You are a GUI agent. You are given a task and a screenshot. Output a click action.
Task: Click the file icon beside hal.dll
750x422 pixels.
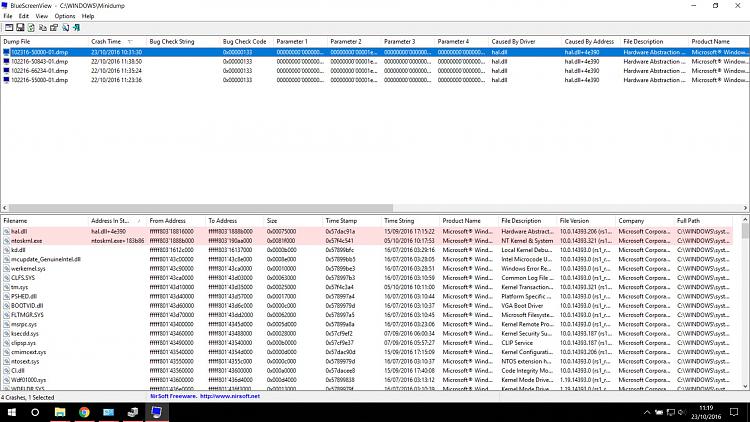coord(6,232)
